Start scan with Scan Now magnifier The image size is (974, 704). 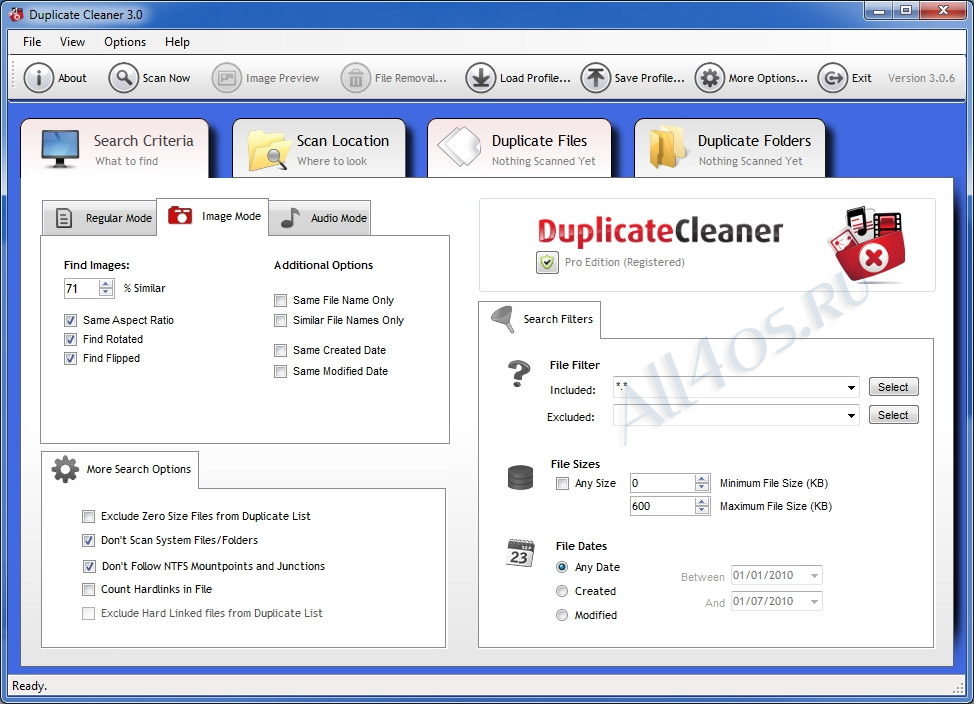click(124, 78)
